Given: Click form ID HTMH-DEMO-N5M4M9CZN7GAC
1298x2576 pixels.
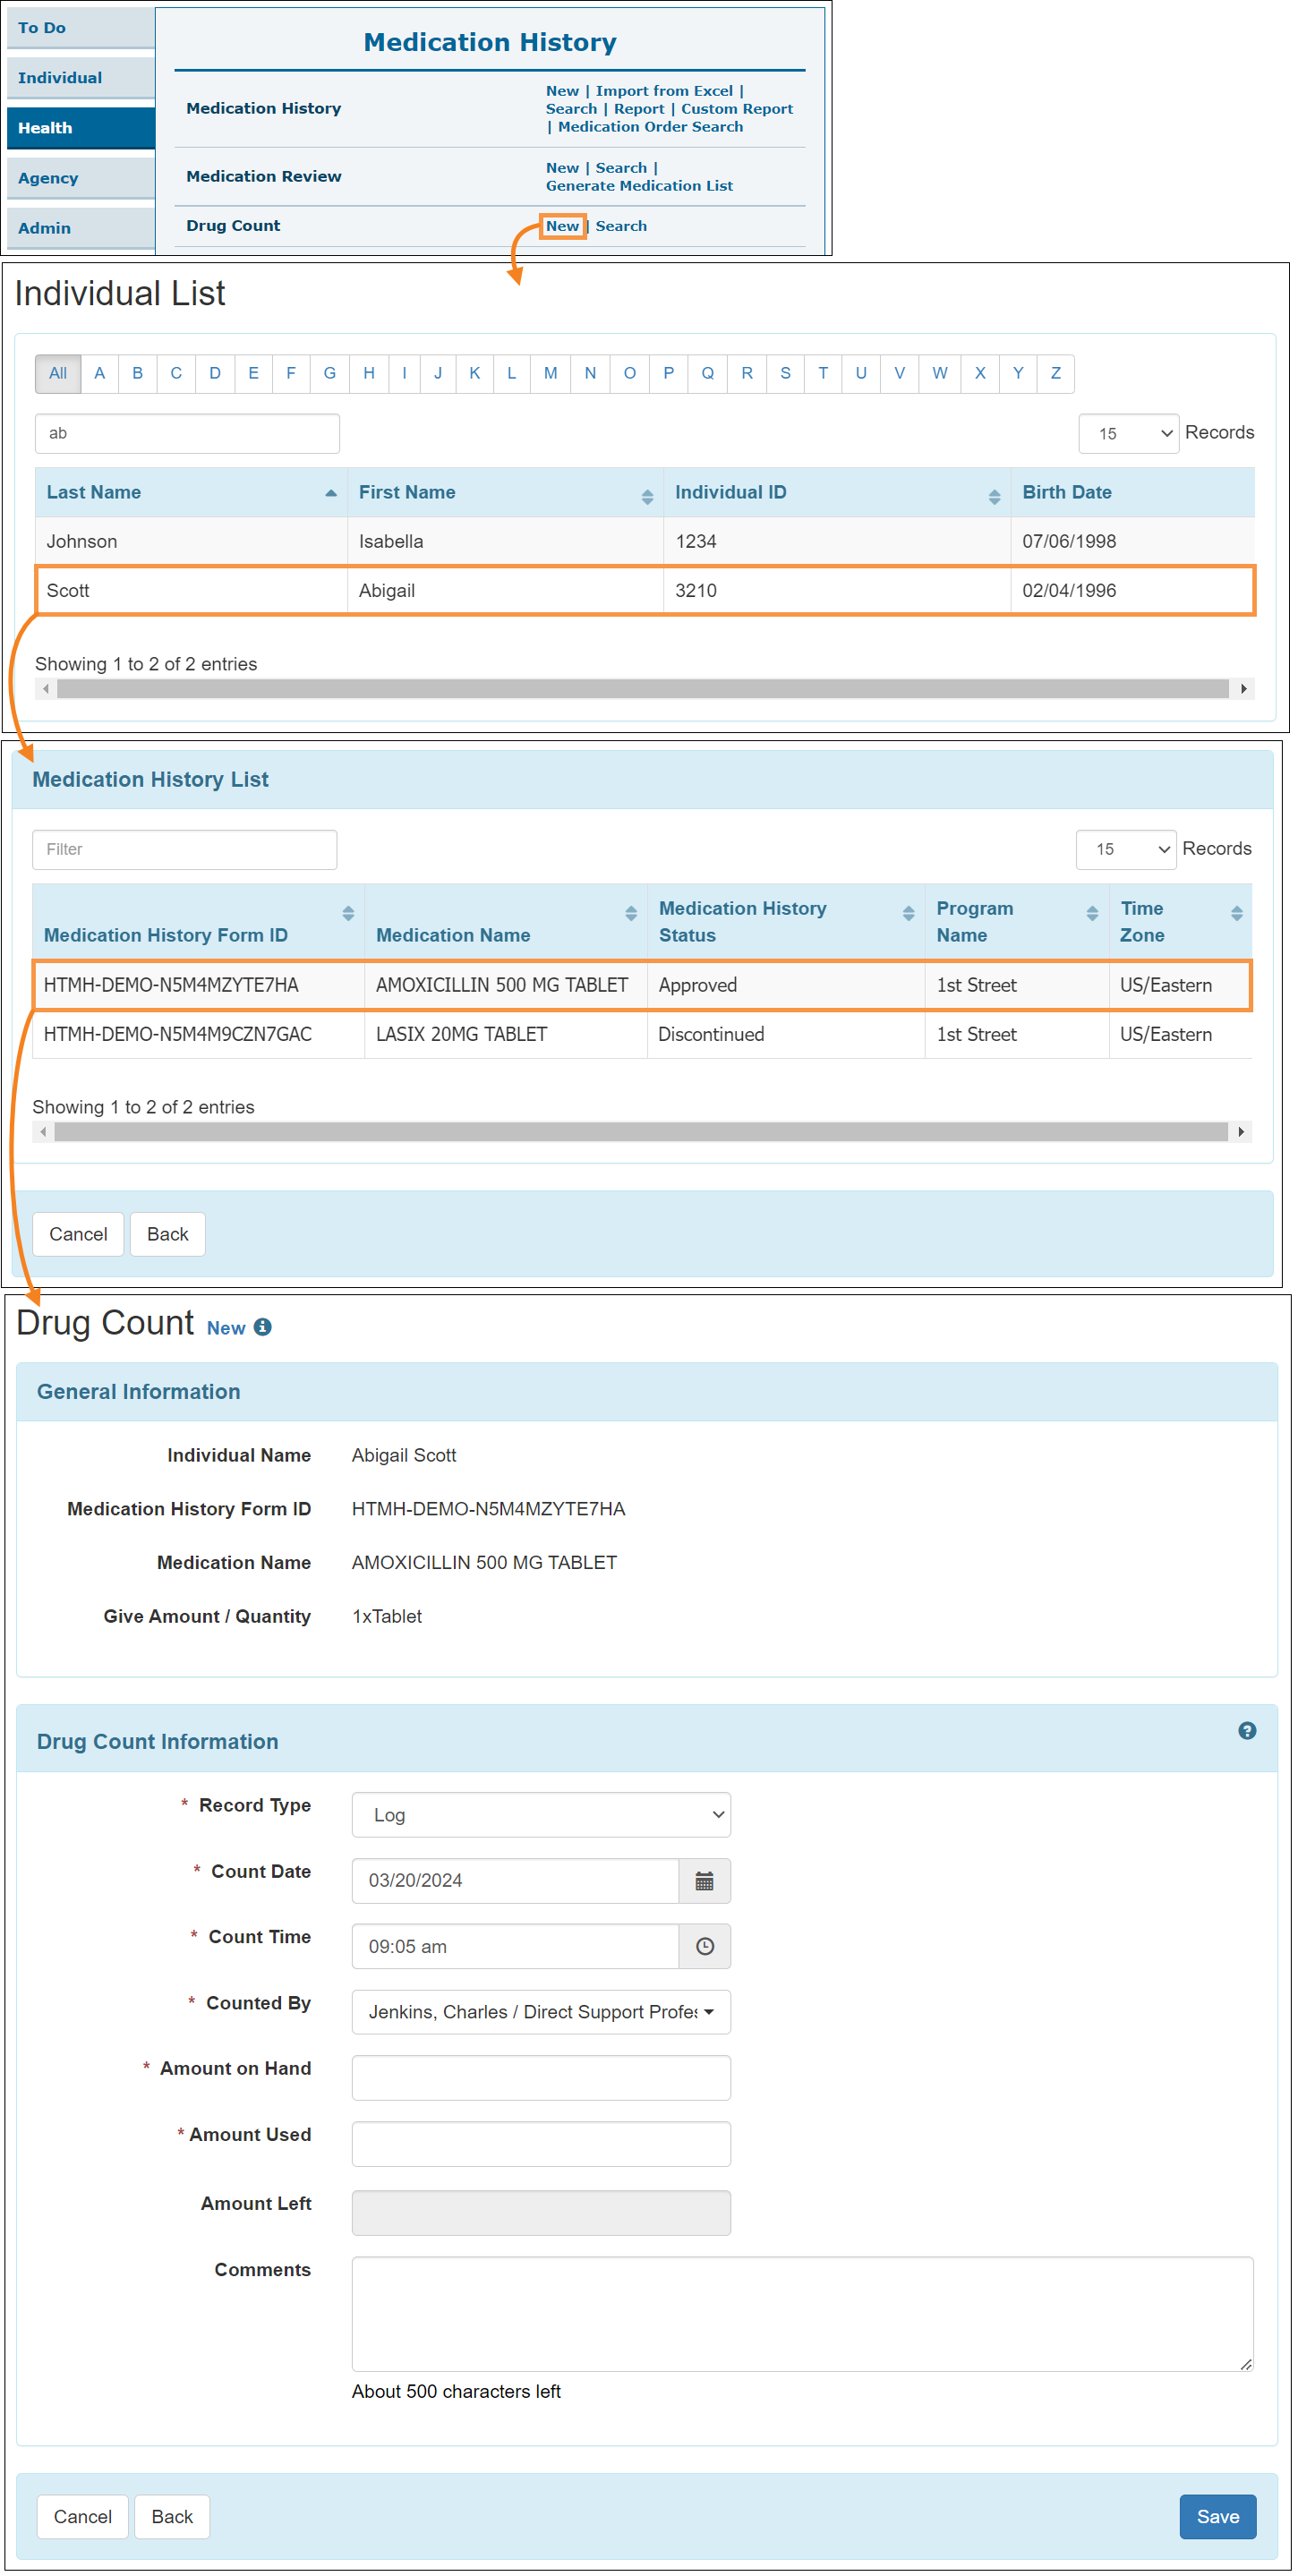Looking at the screenshot, I should pyautogui.click(x=178, y=1035).
